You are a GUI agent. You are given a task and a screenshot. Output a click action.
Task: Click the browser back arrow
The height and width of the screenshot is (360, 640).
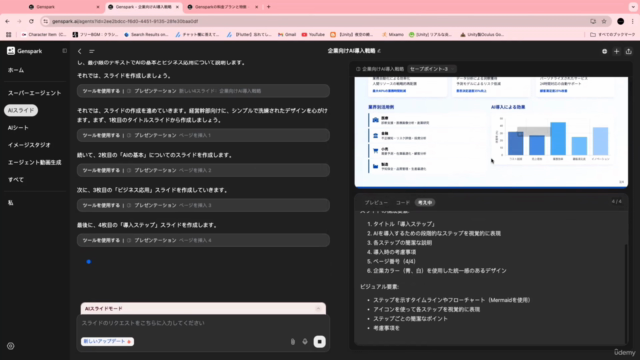tap(7, 21)
